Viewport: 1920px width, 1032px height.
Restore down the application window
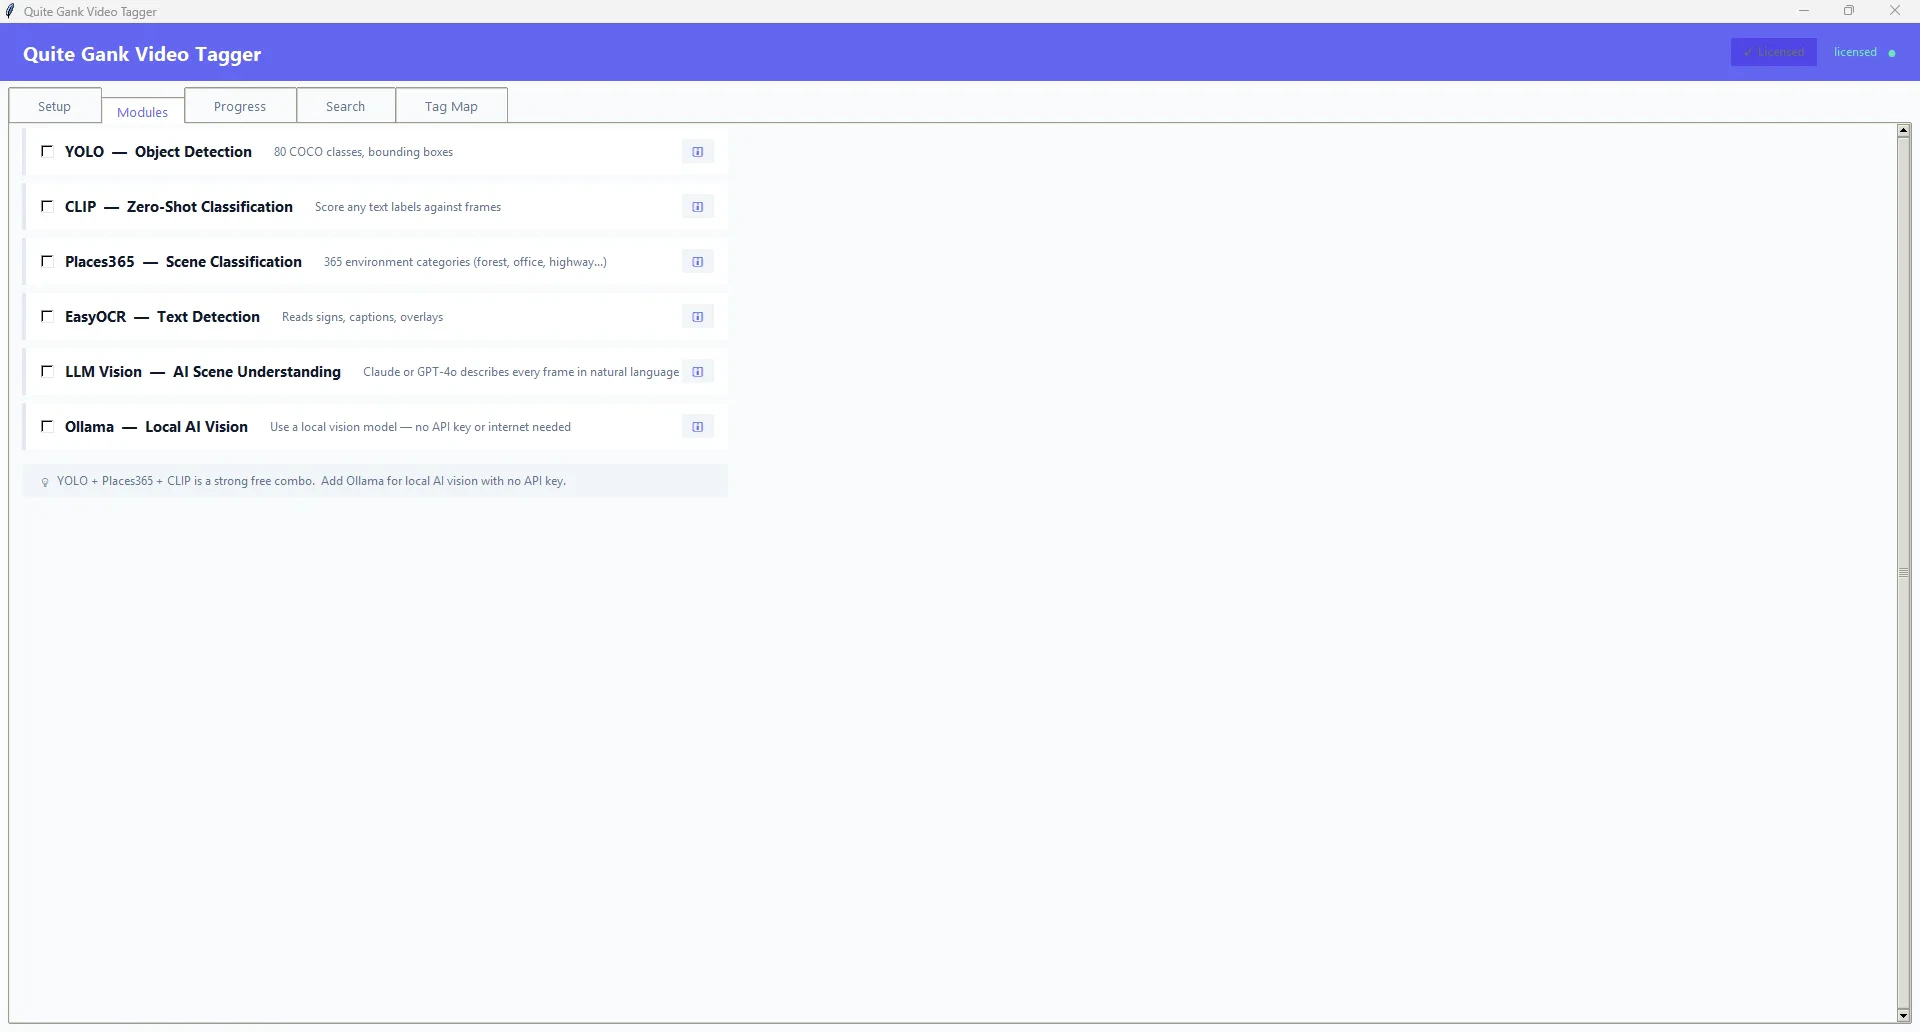[x=1849, y=11]
